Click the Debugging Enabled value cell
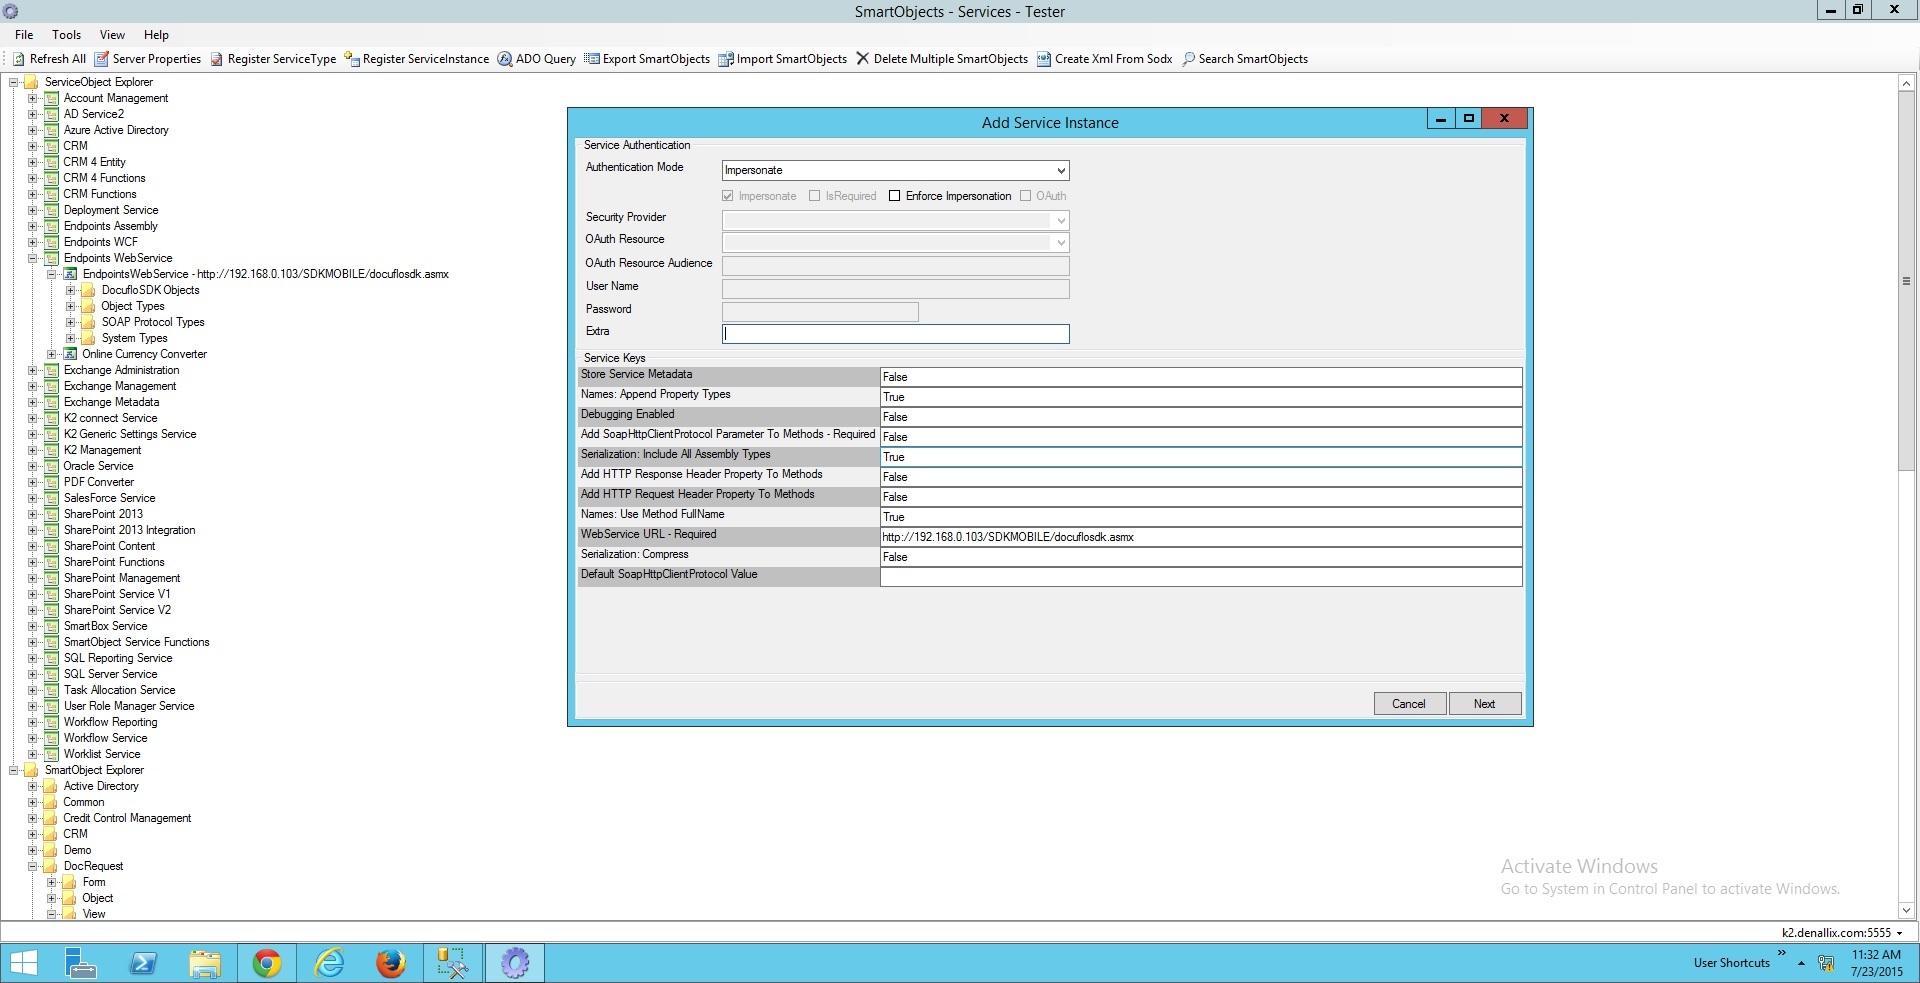Viewport: 1920px width, 983px height. point(1201,417)
